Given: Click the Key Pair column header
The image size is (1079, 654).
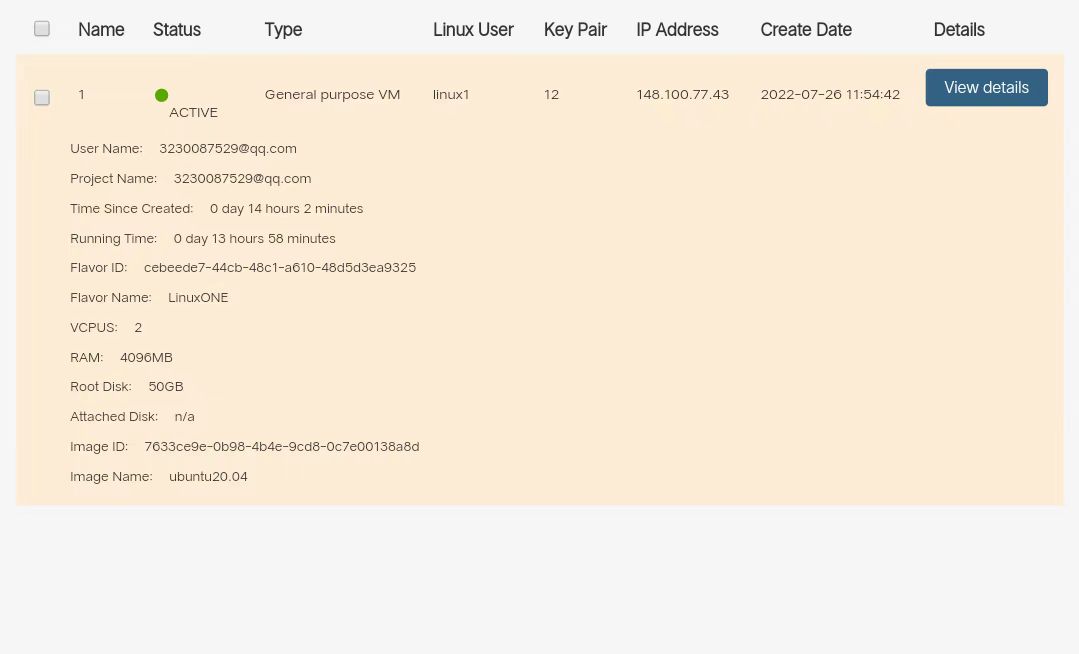Looking at the screenshot, I should click(575, 30).
